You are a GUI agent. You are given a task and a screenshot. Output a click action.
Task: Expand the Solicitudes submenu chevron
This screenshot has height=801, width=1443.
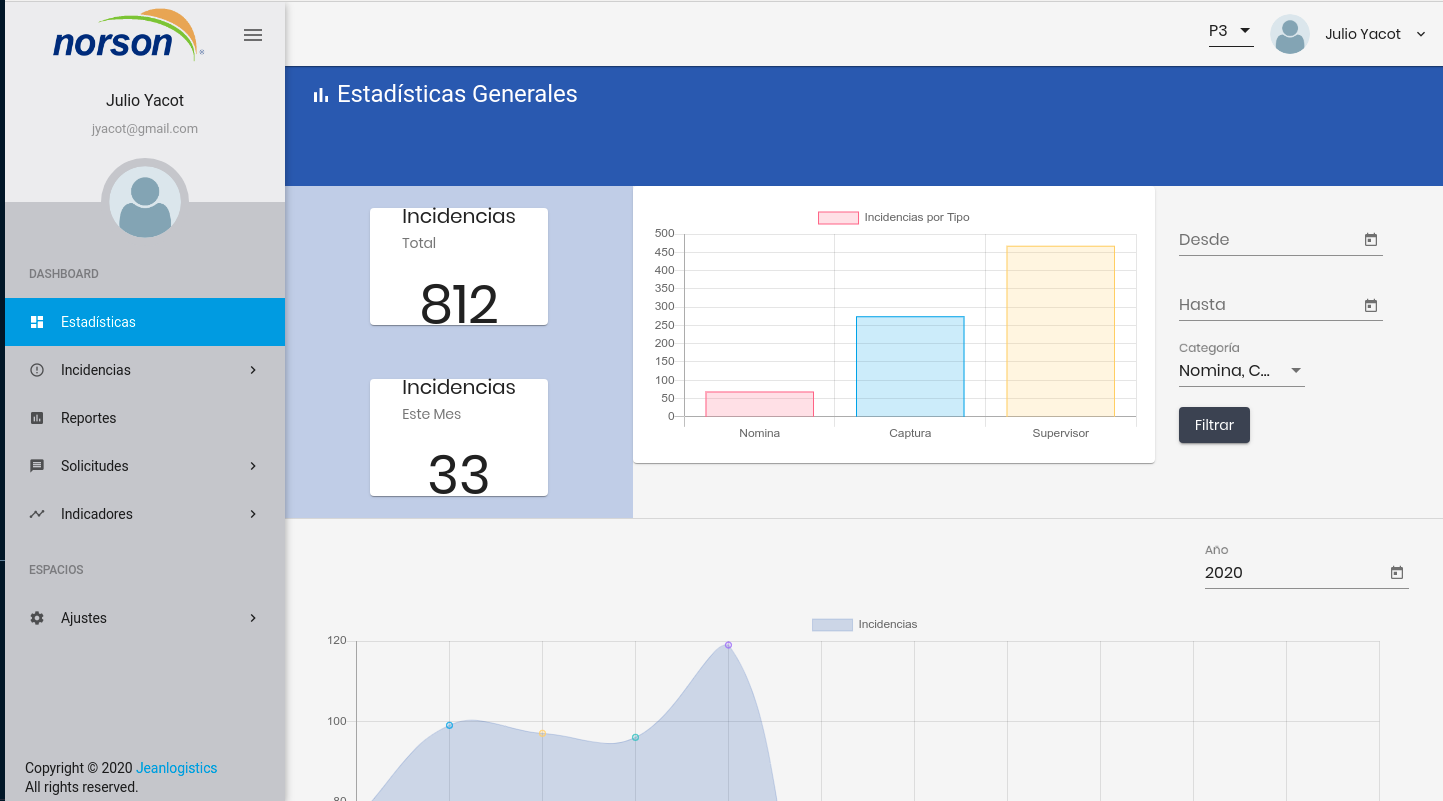click(253, 466)
